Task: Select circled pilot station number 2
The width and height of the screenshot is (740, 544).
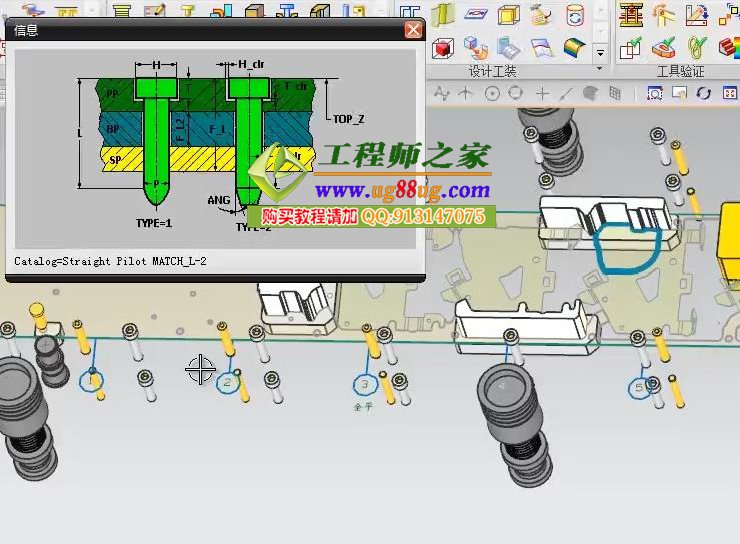Action: pyautogui.click(x=228, y=382)
